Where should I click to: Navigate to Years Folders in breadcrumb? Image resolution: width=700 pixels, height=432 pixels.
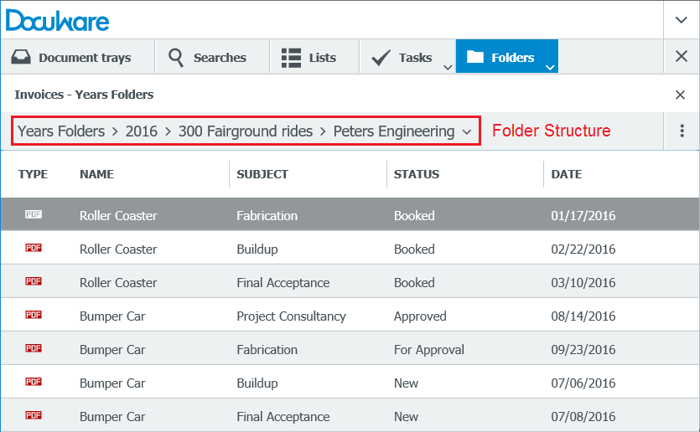click(x=62, y=131)
